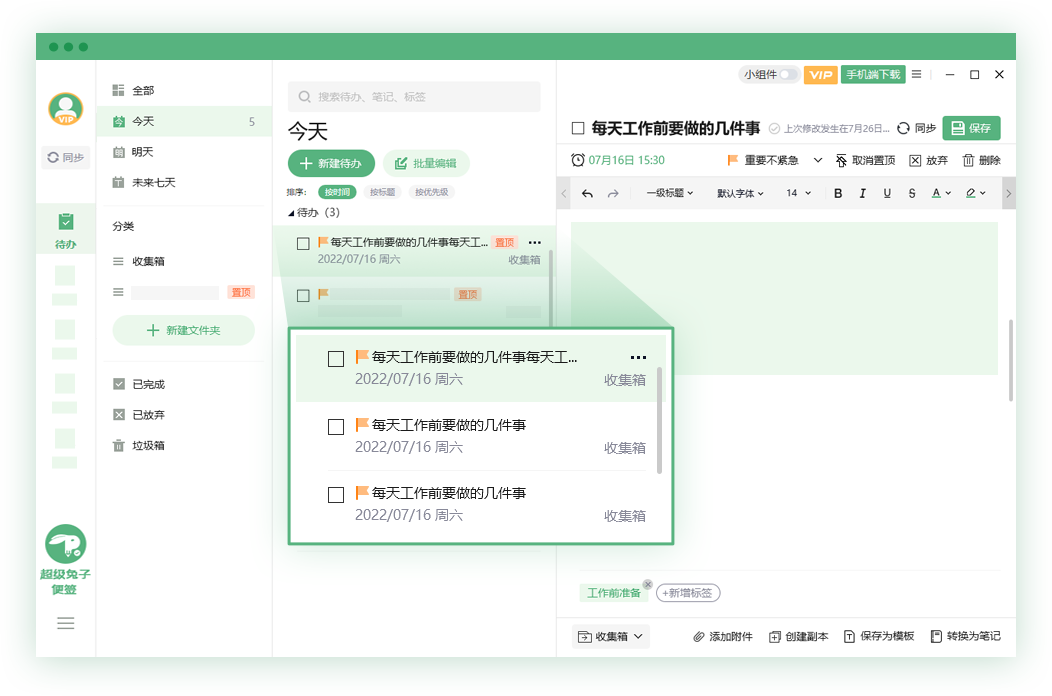Toggle the 小组件 widget switch
Screen dimensions: 1052x696
(788, 74)
